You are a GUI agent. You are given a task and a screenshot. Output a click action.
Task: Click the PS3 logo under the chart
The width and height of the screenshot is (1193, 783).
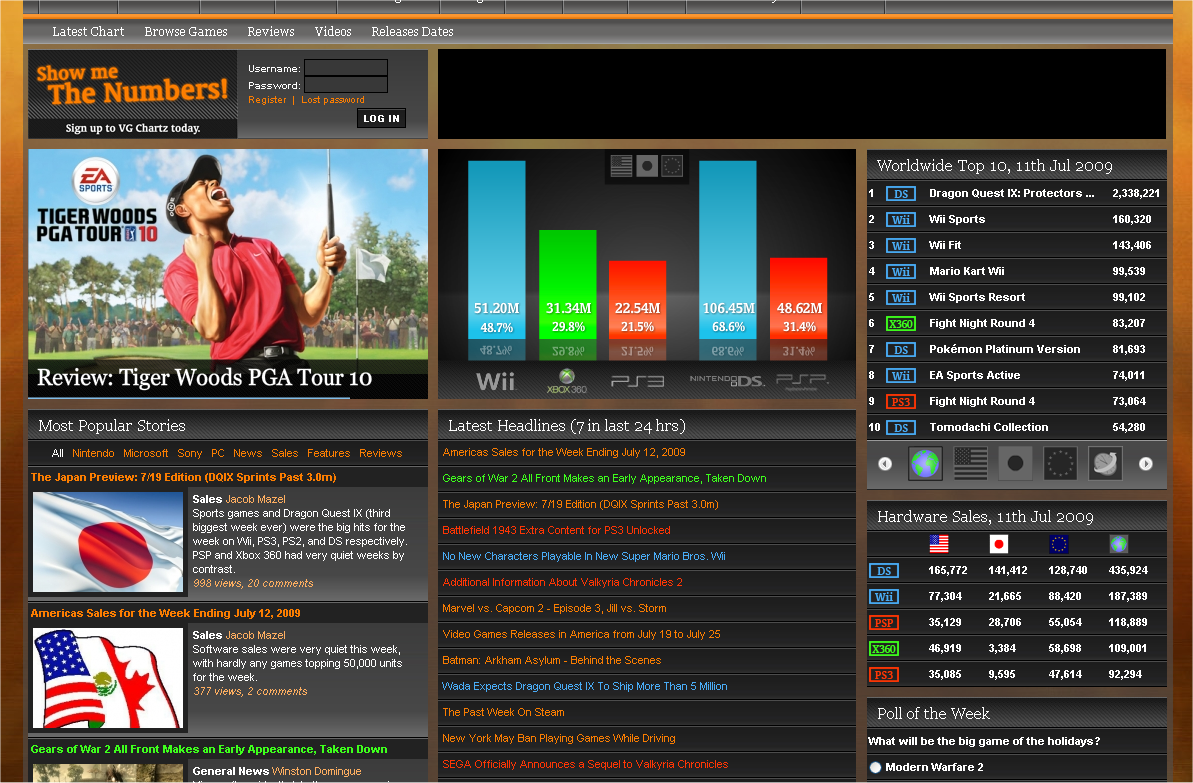638,380
